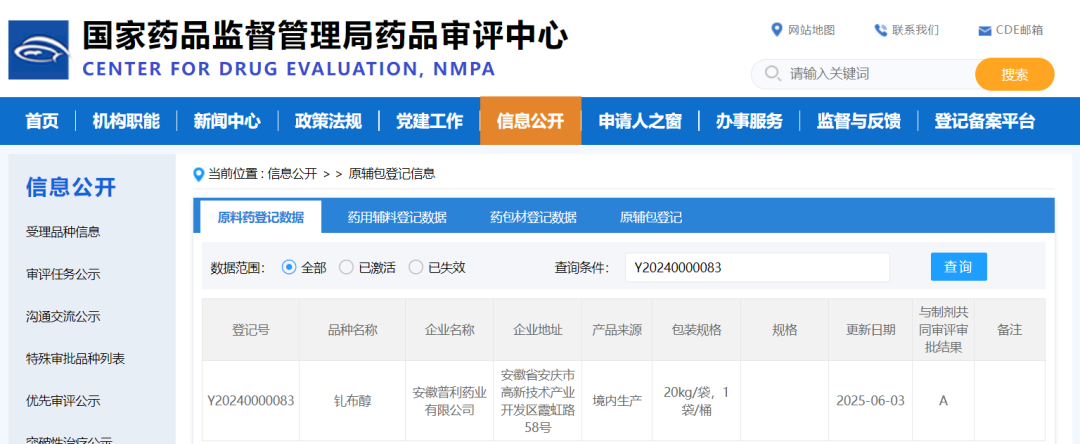The height and width of the screenshot is (444, 1080).
Task: Open the 信息公开 navigation menu
Action: [x=530, y=121]
